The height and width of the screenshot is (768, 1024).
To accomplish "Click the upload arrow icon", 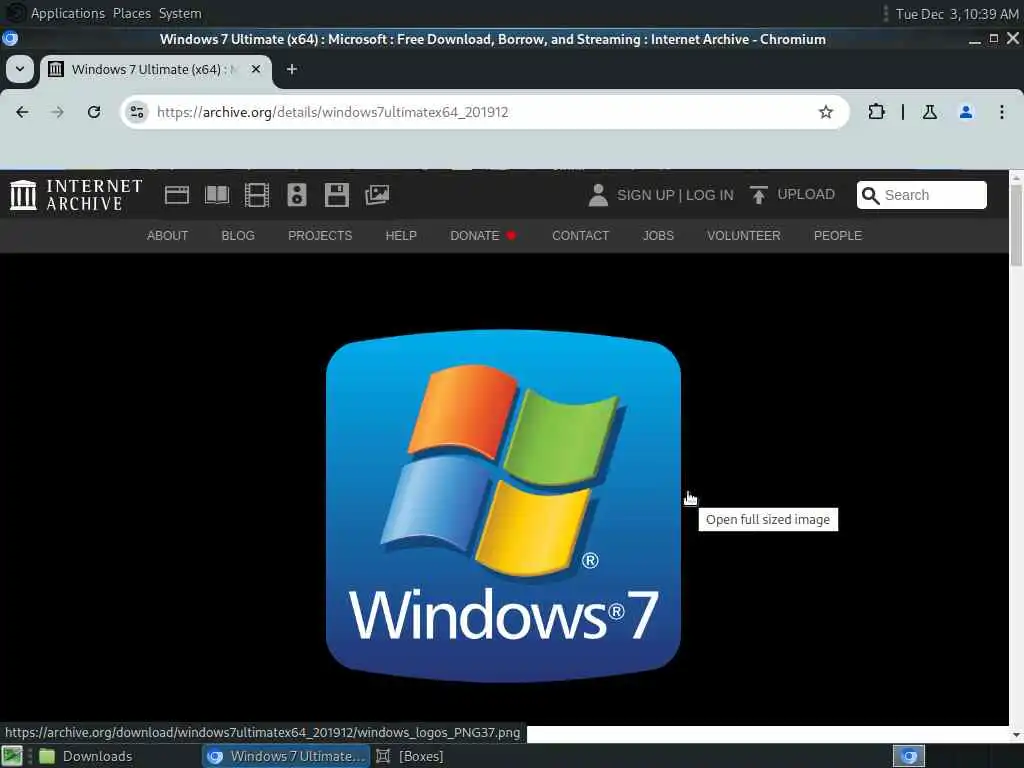I will (759, 195).
